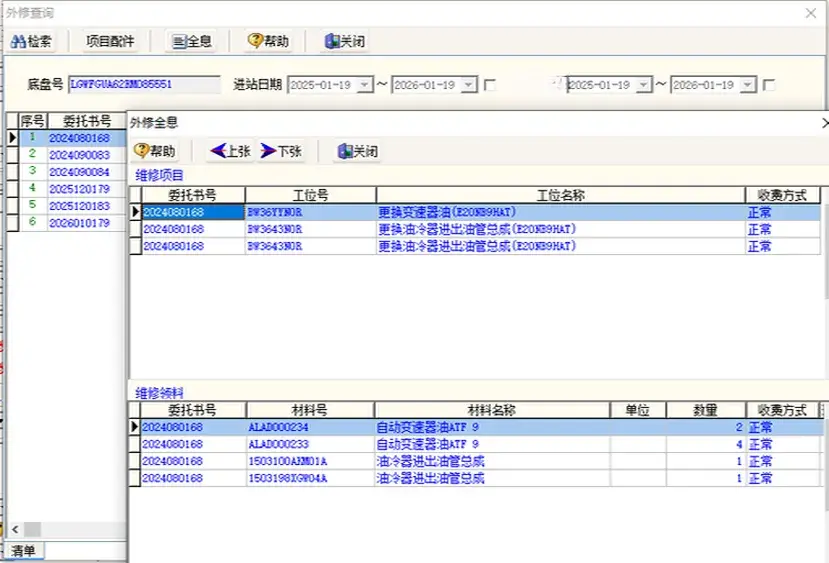Click 帮助 help icon in main toolbar
The height and width of the screenshot is (563, 829).
(254, 41)
